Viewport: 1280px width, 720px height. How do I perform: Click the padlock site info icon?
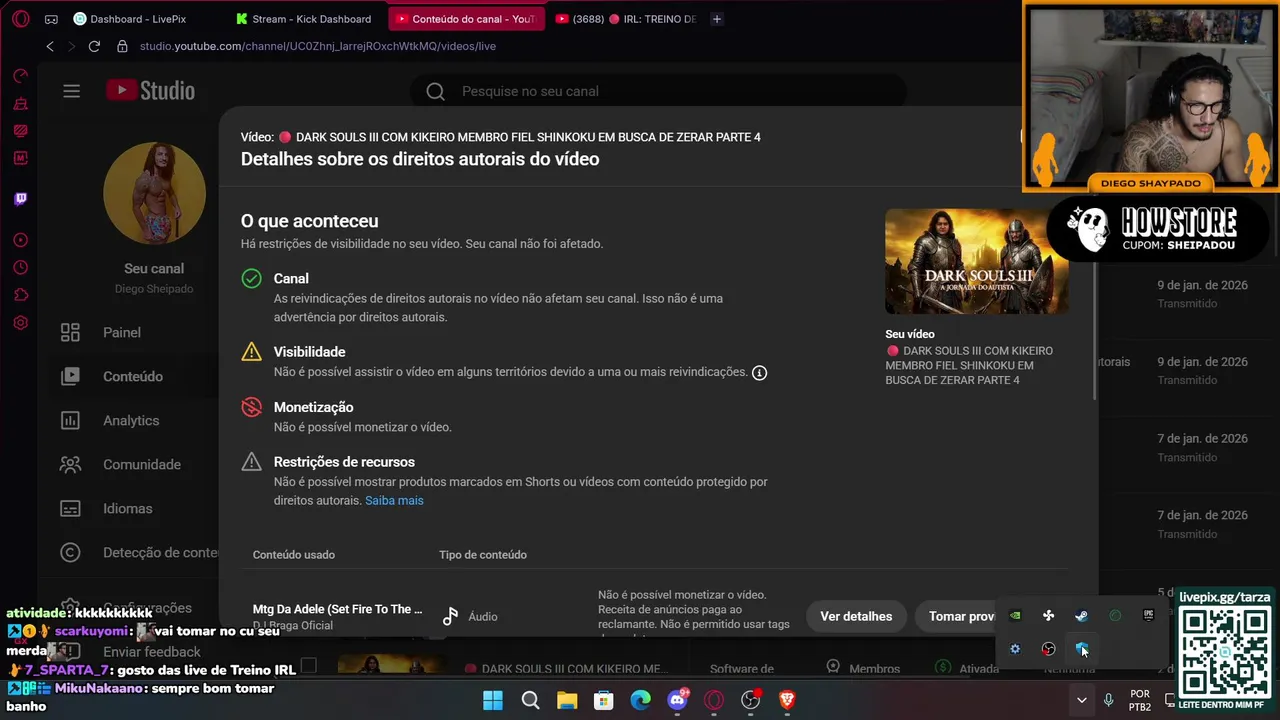point(122,46)
